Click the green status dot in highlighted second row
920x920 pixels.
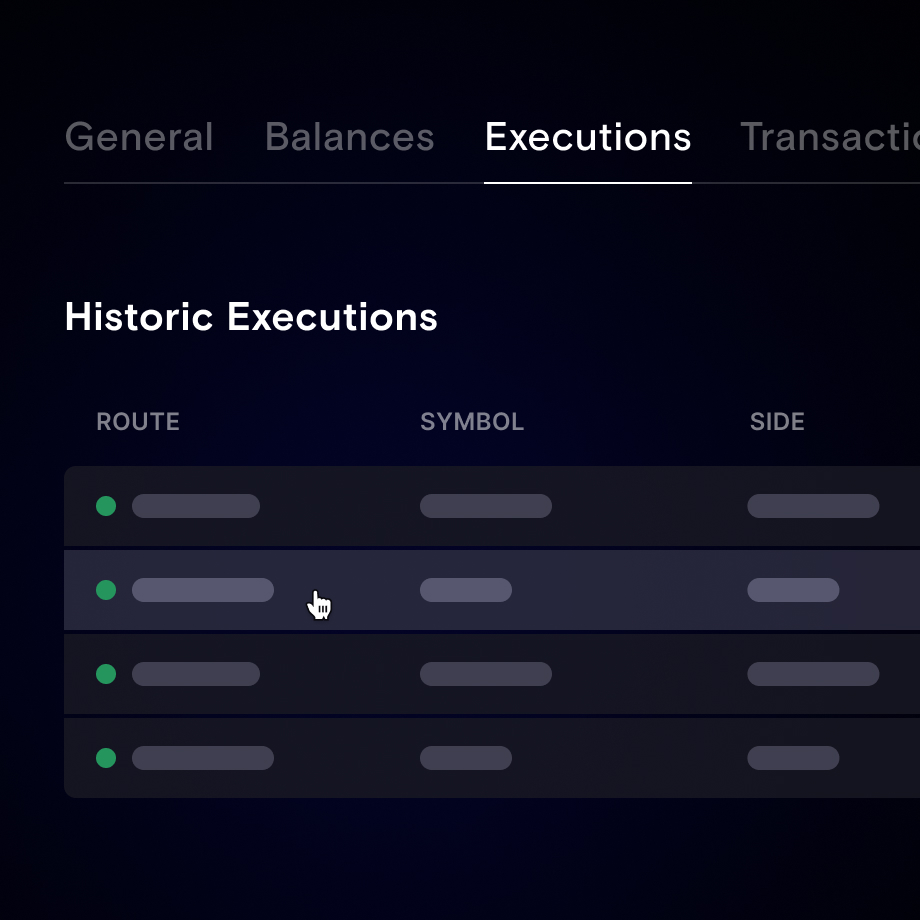[106, 590]
